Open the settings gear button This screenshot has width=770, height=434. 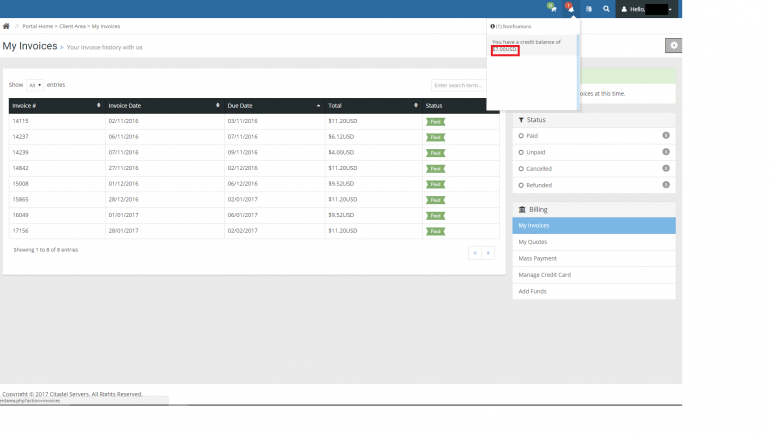point(674,46)
